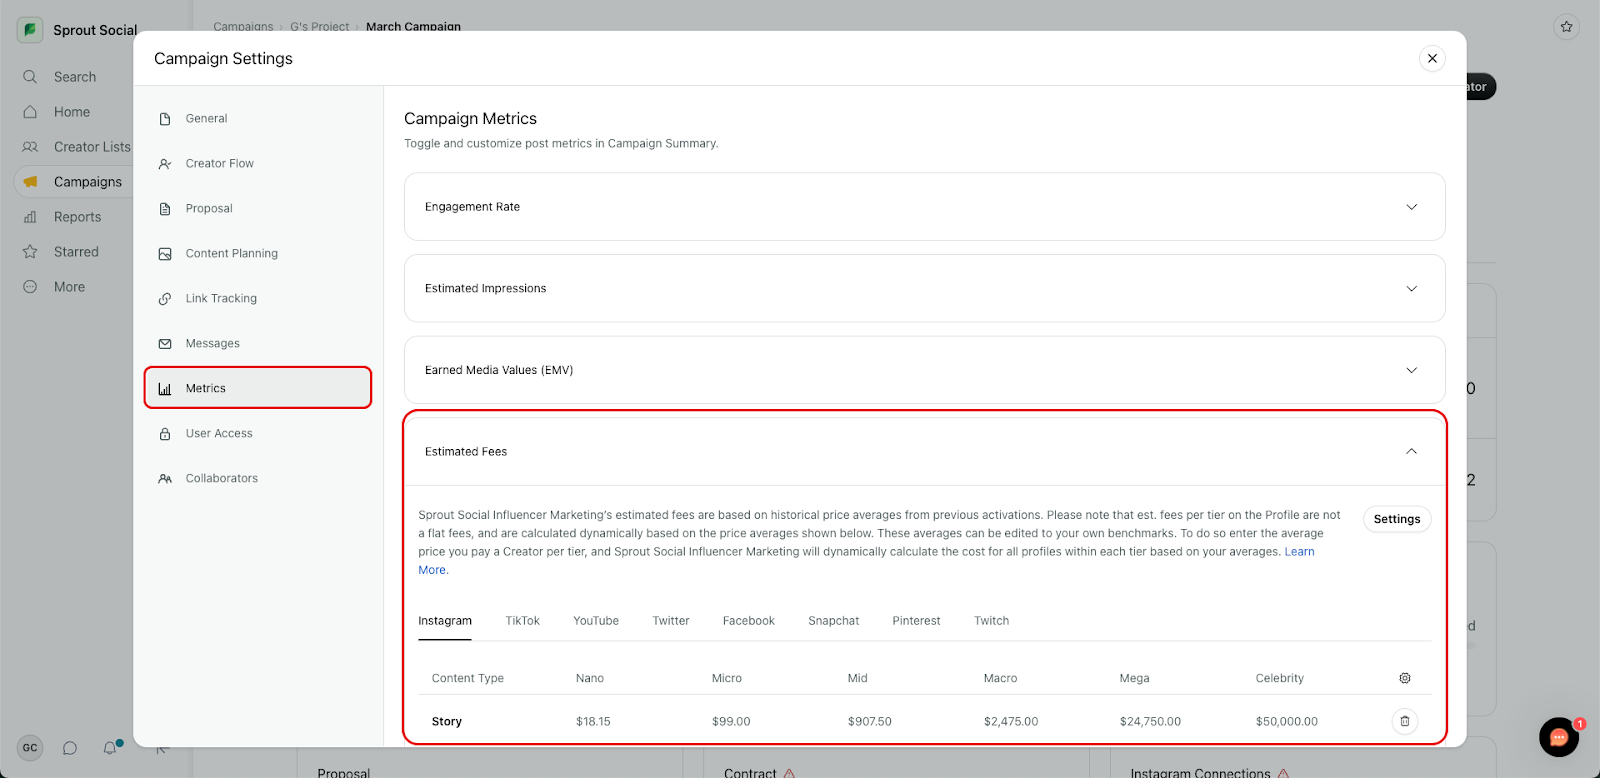Screen dimensions: 1600x778
Task: Click the Sprout Social logo
Action: click(x=30, y=30)
